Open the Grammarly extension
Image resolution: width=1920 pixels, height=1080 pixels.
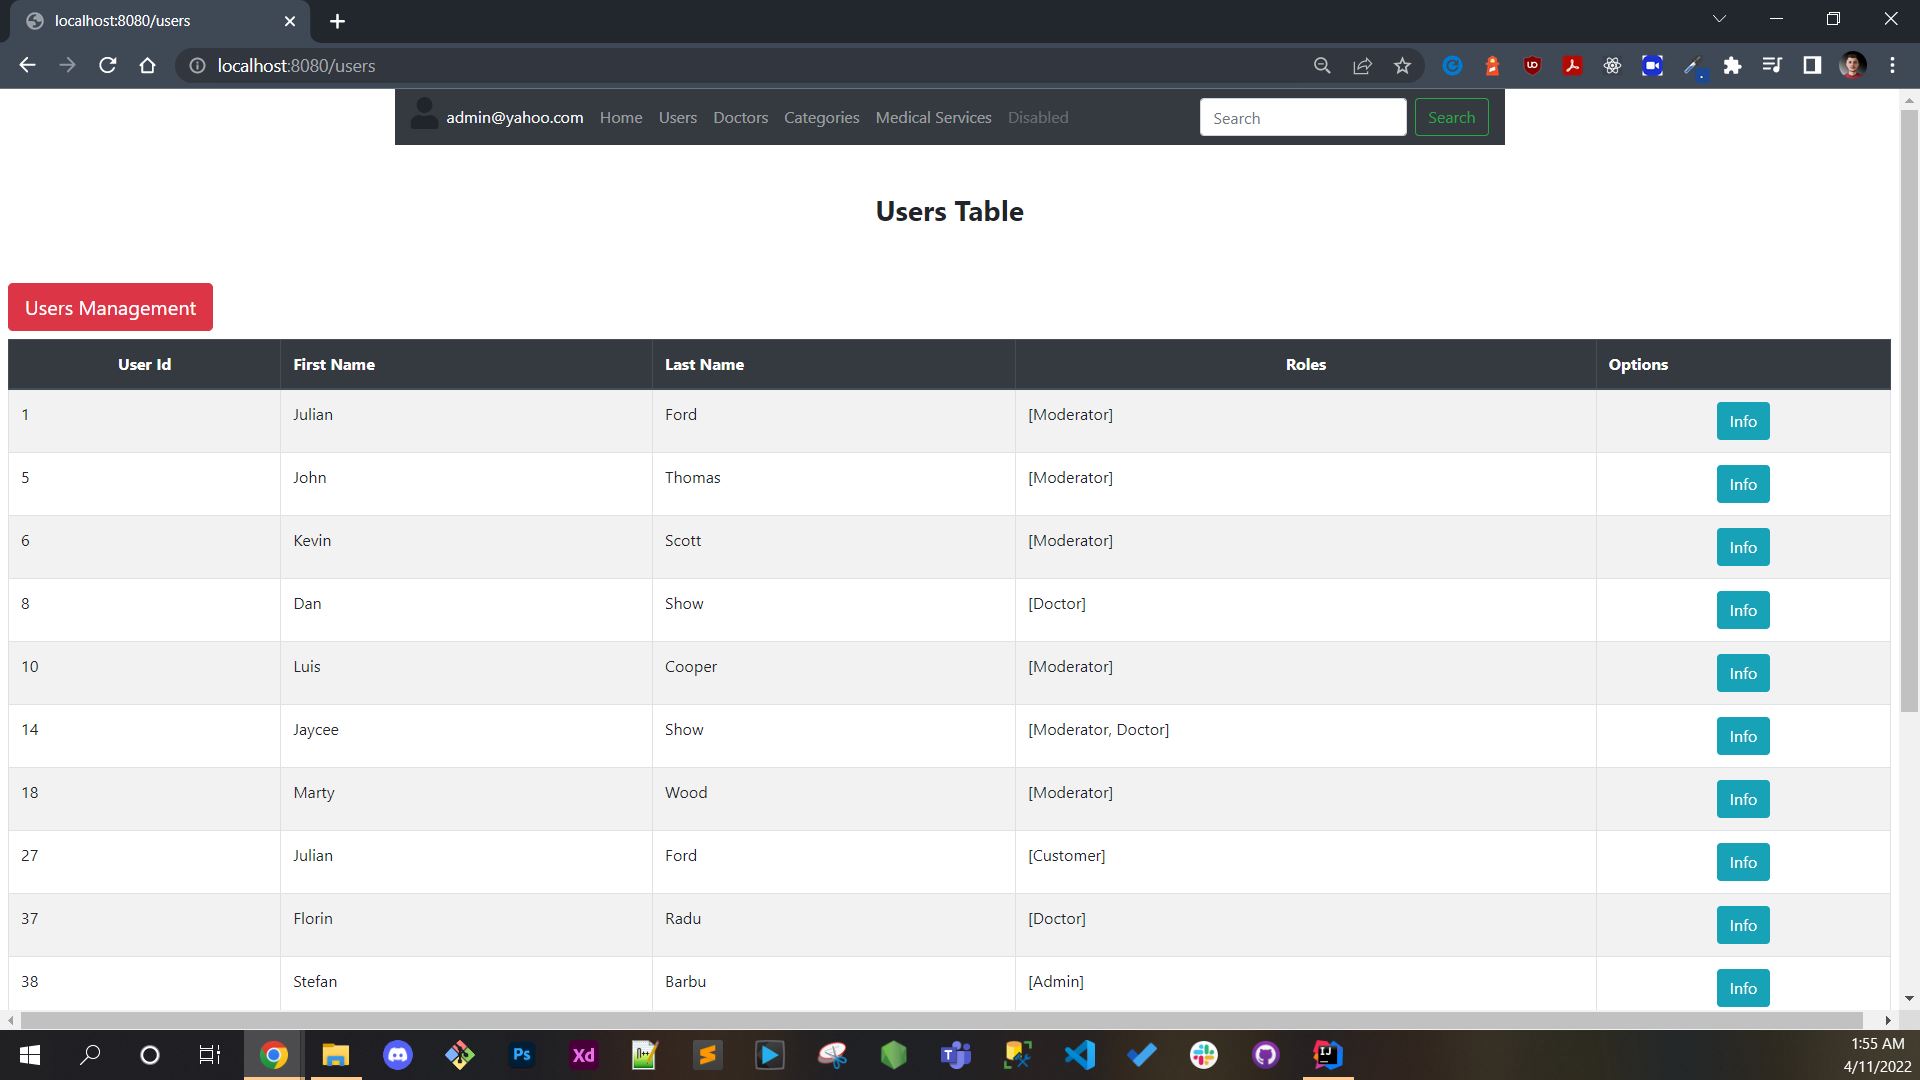coord(1452,66)
